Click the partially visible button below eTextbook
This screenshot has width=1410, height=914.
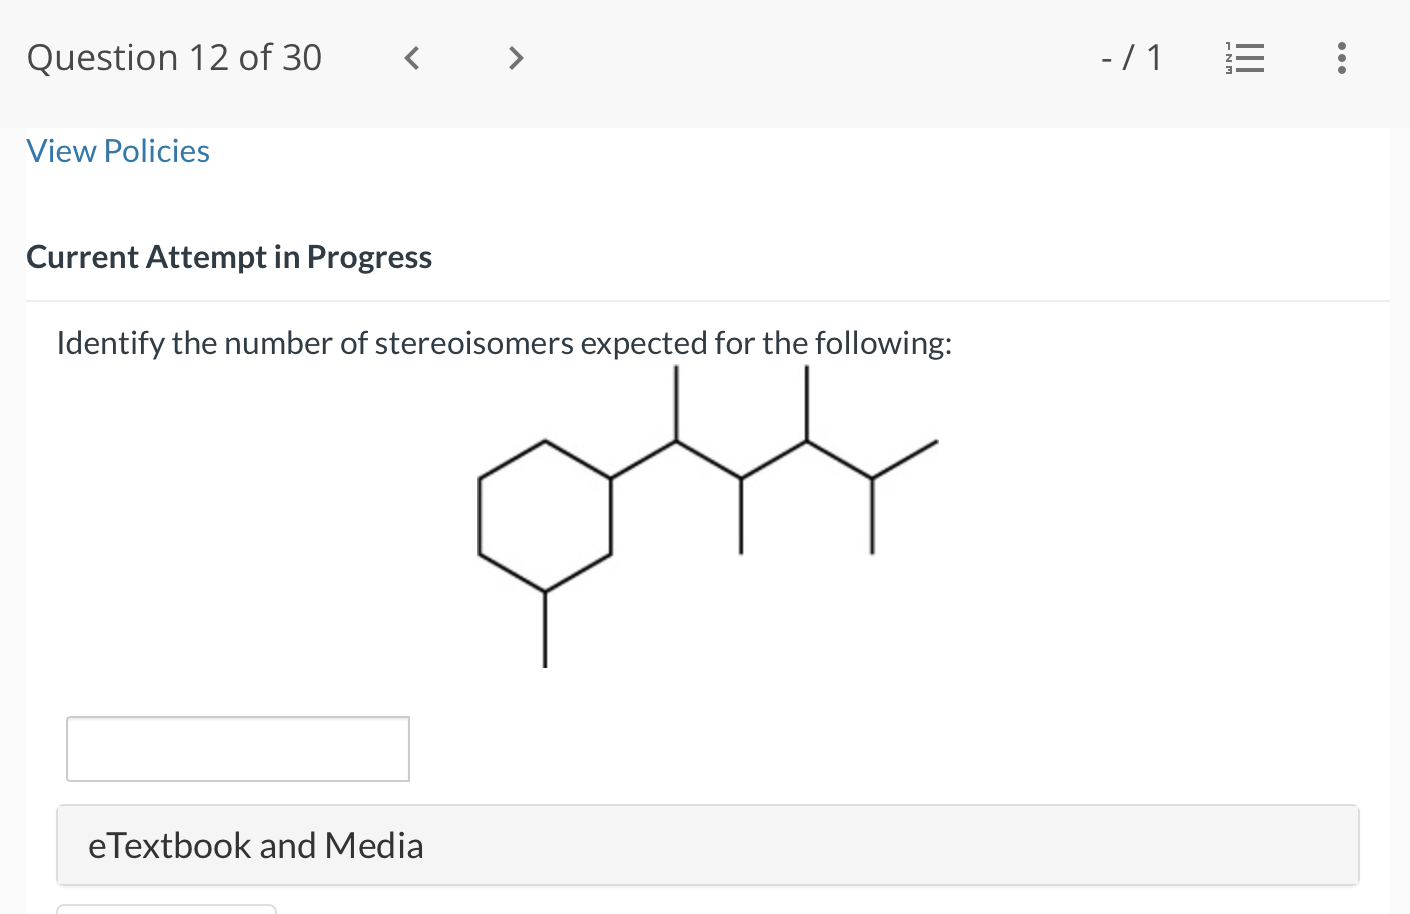click(x=166, y=909)
